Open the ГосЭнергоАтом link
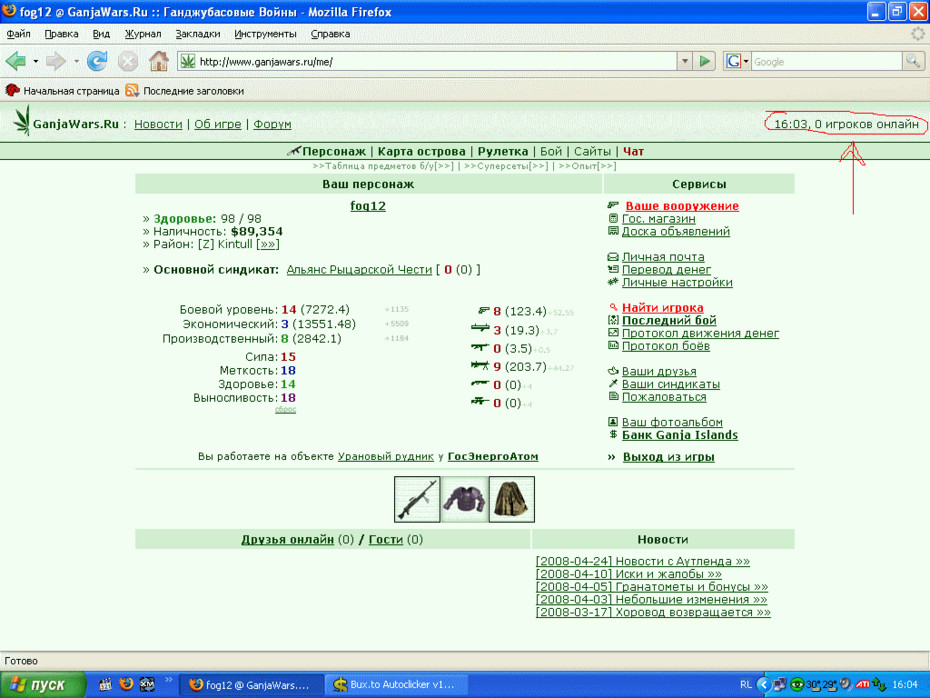 coord(493,456)
